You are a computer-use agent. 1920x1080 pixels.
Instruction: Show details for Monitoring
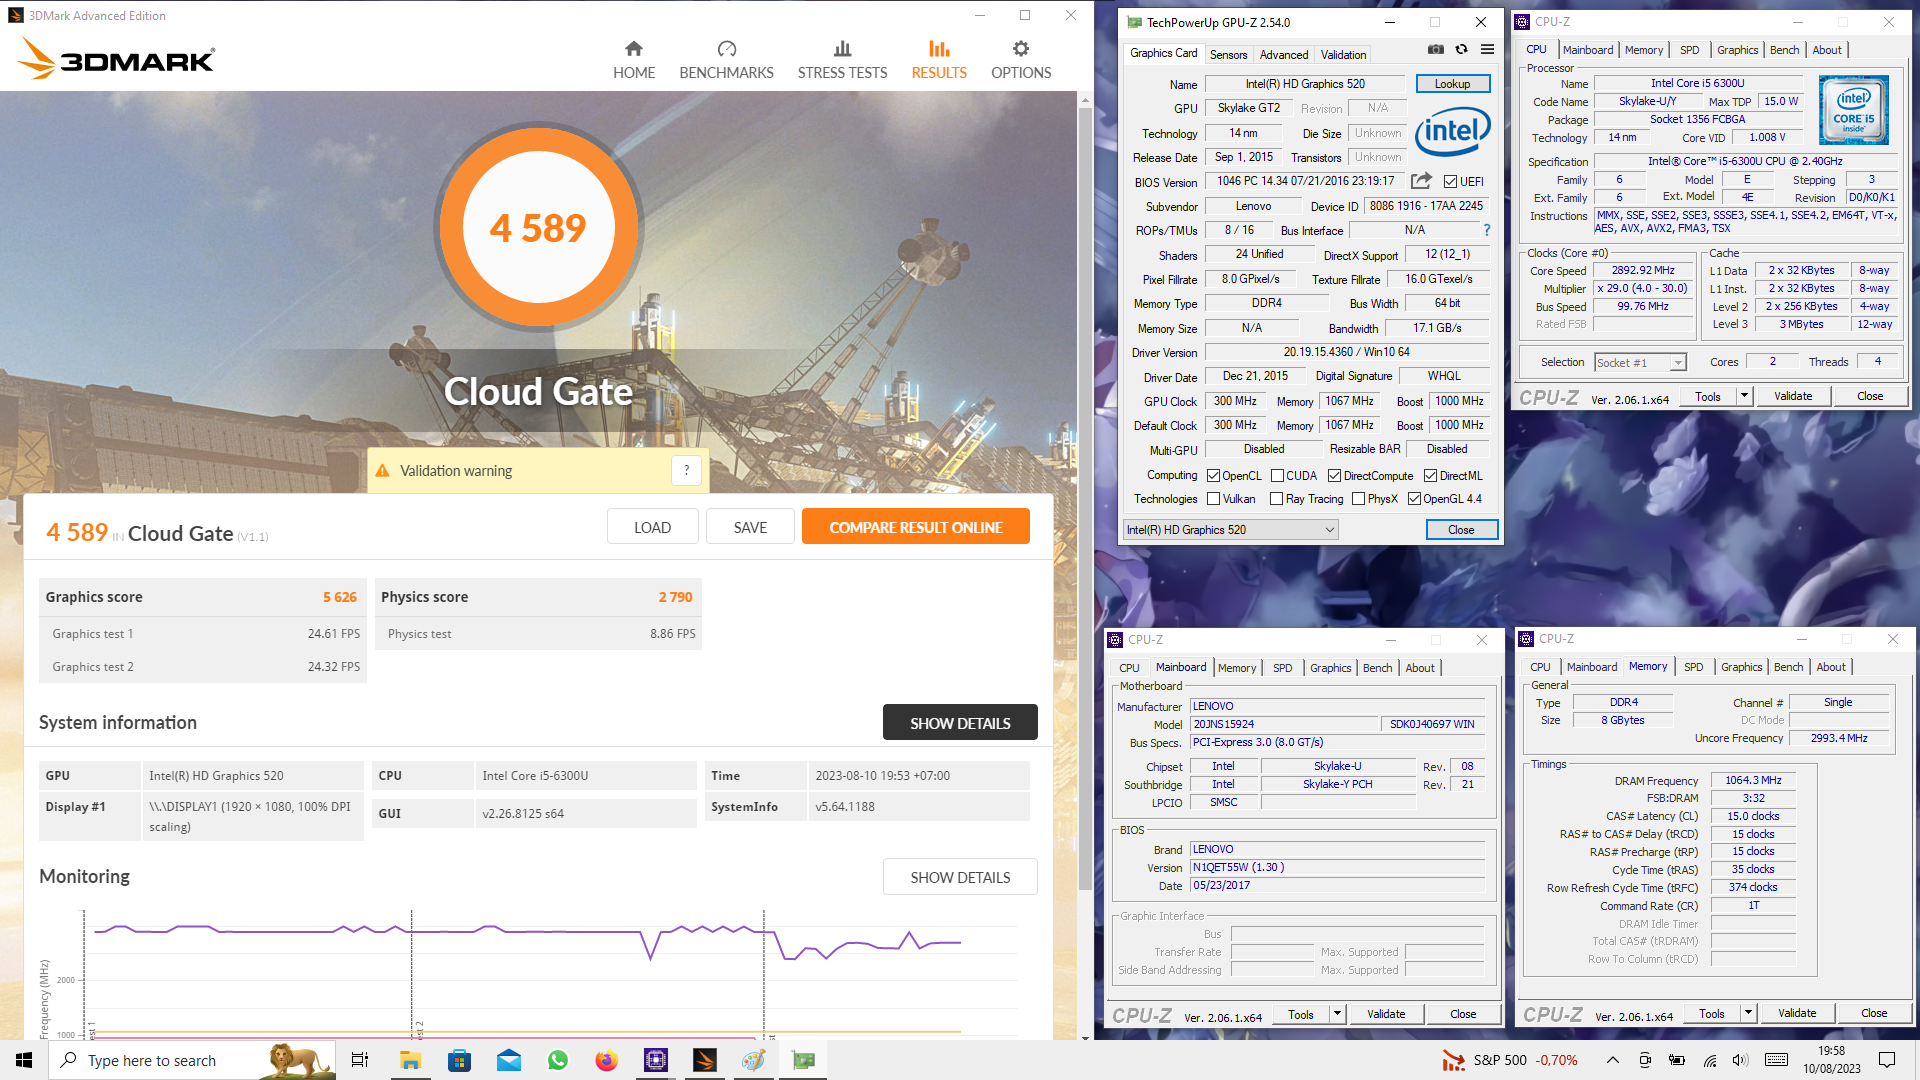click(960, 877)
